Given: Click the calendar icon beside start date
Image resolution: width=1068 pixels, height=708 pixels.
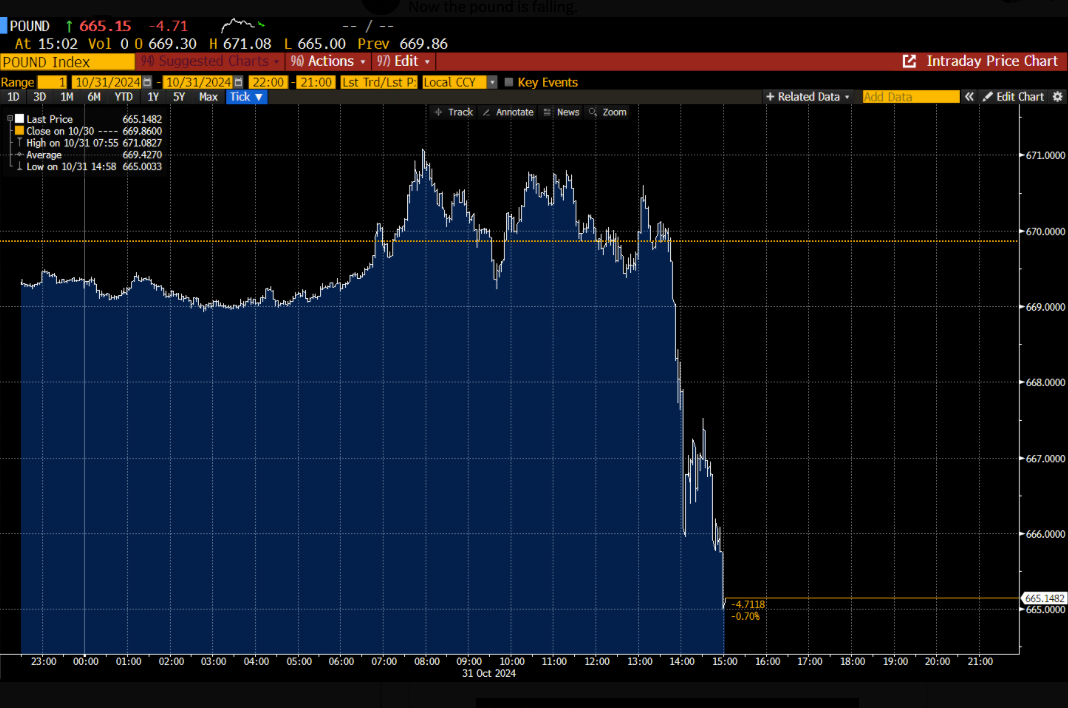Looking at the screenshot, I should coord(147,82).
